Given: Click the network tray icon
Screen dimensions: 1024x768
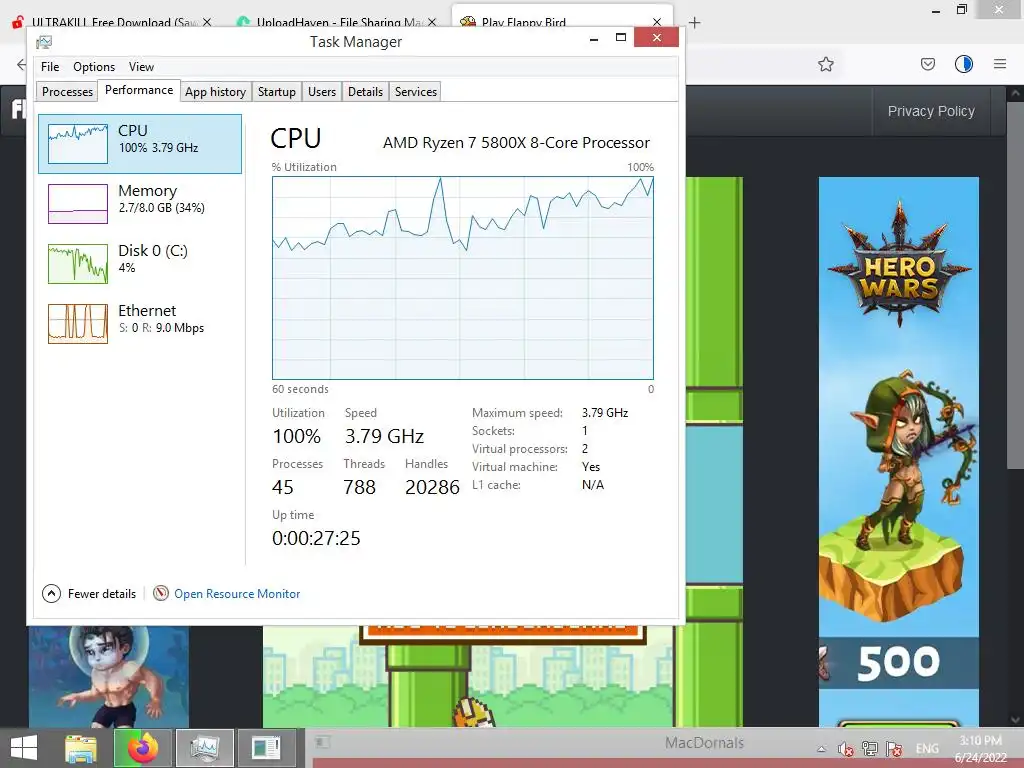Looking at the screenshot, I should [x=870, y=749].
